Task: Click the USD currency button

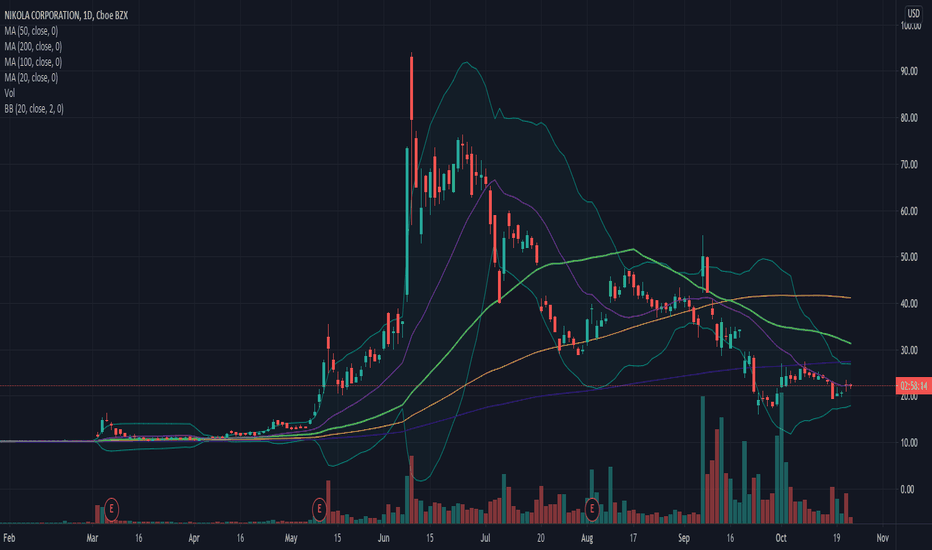Action: (x=913, y=13)
